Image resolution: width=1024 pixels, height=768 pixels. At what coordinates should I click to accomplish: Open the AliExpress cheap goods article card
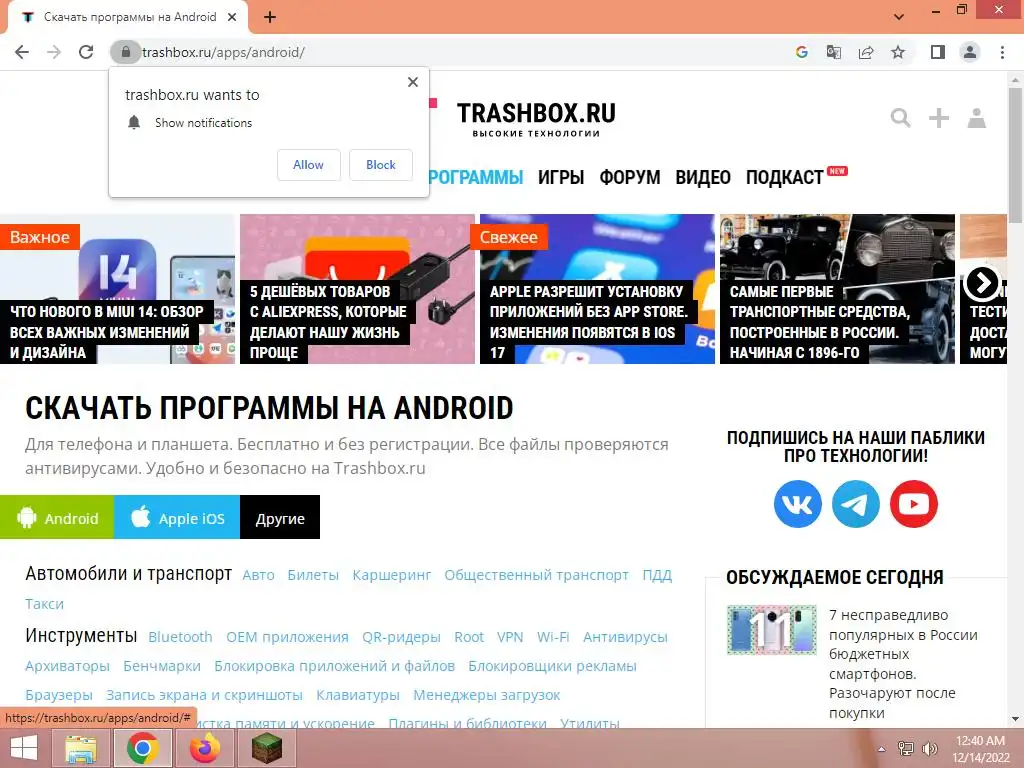[357, 289]
